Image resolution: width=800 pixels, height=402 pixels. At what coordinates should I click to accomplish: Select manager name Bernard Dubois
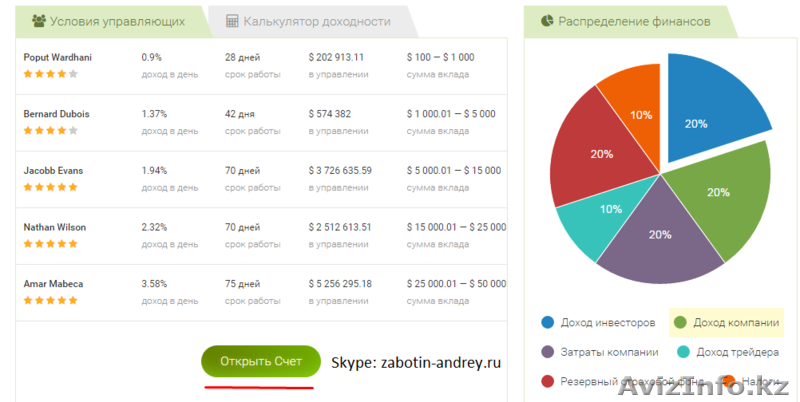56,114
